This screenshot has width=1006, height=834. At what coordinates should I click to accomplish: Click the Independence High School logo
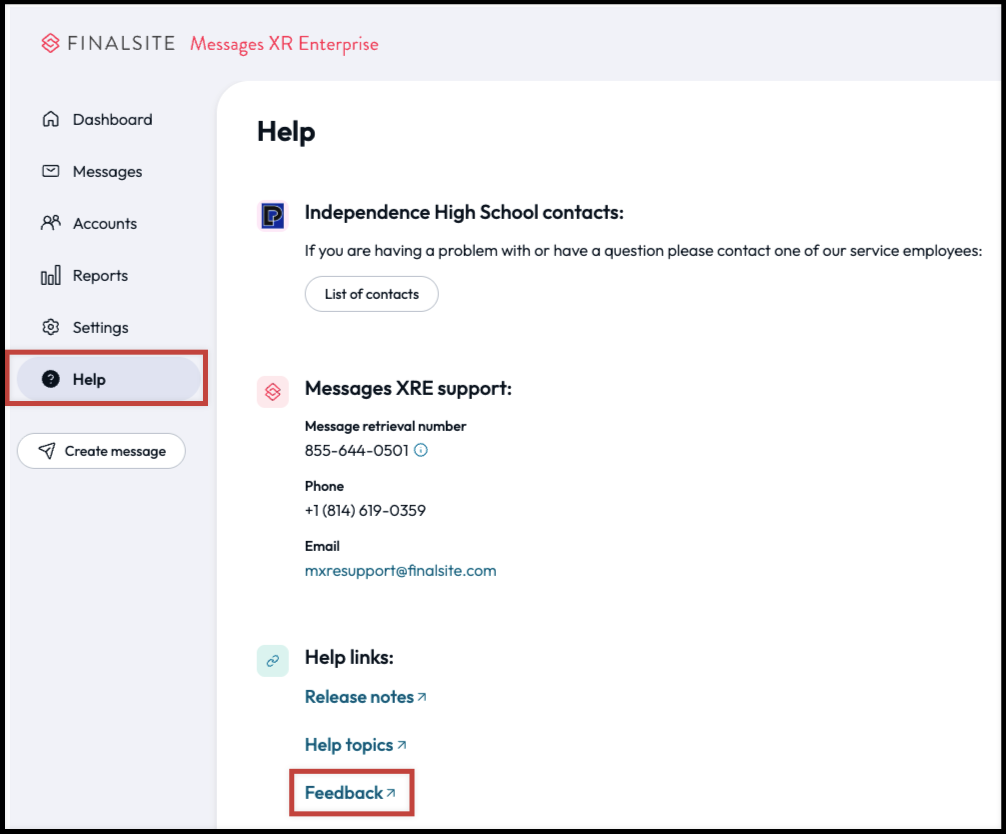coord(273,216)
